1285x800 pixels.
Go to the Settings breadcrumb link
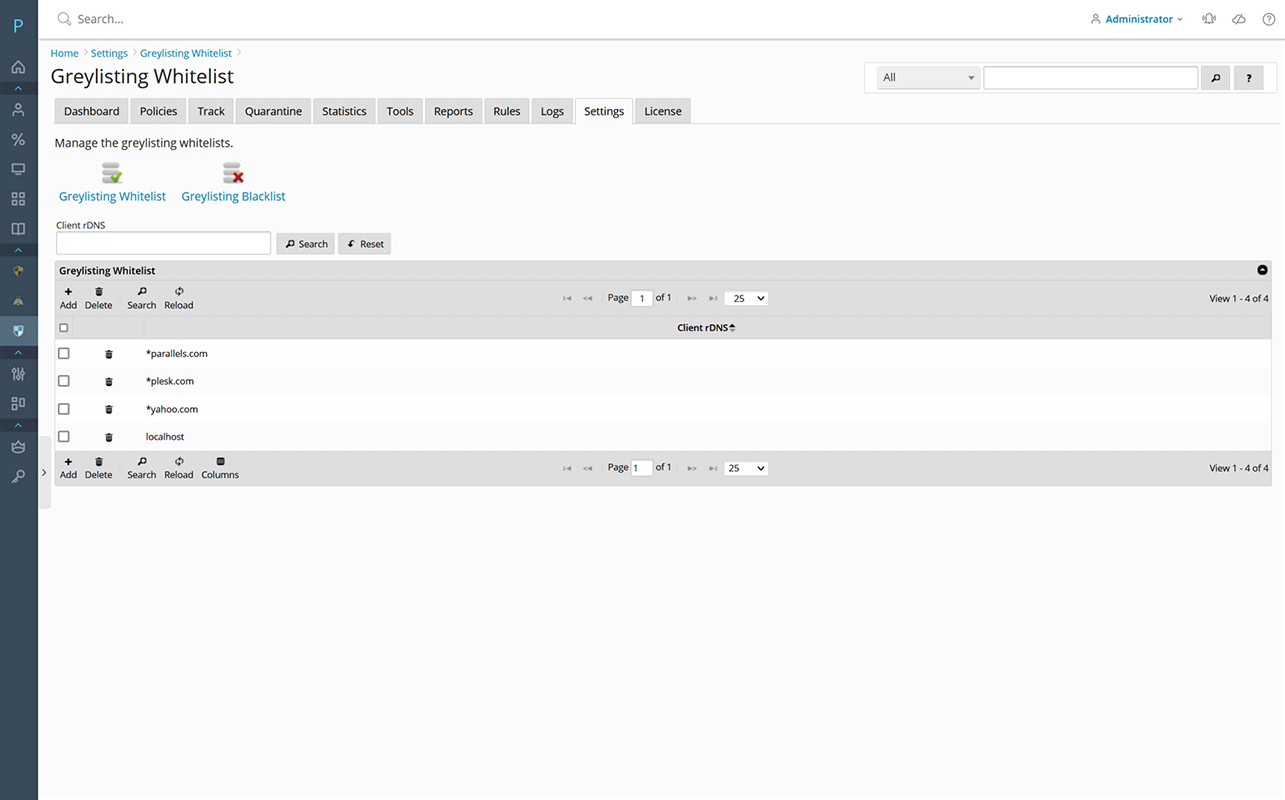[x=109, y=53]
